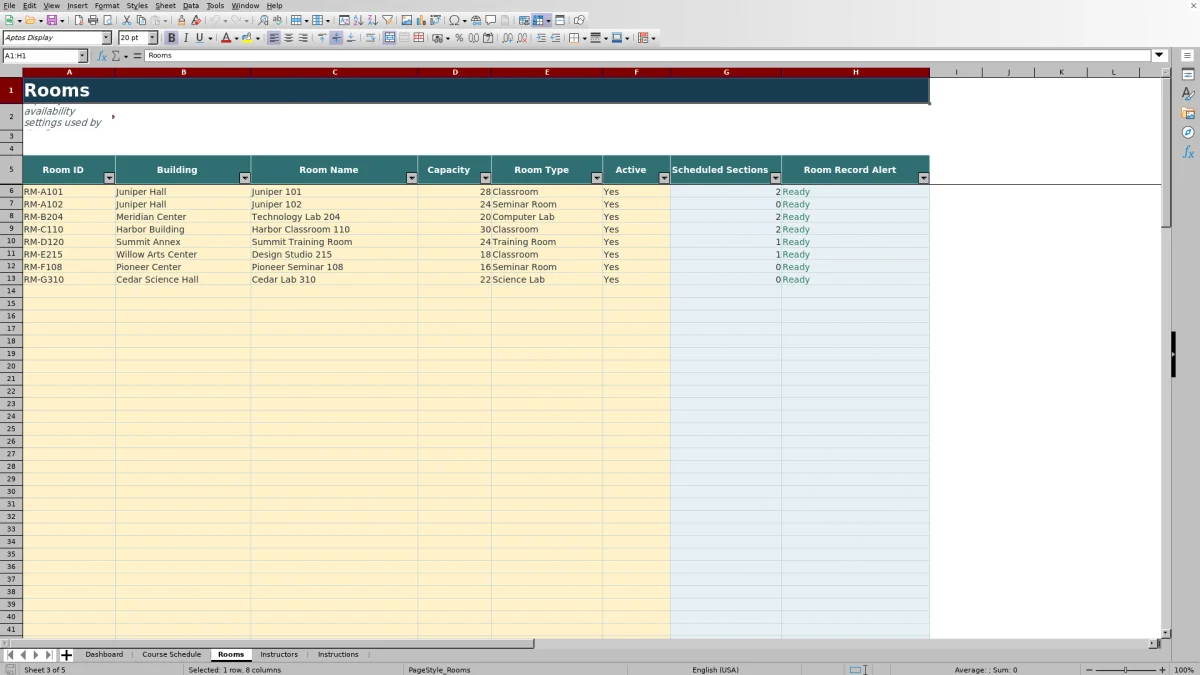Viewport: 1200px width, 675px height.
Task: Click the Function Wizard fx icon
Action: point(102,56)
